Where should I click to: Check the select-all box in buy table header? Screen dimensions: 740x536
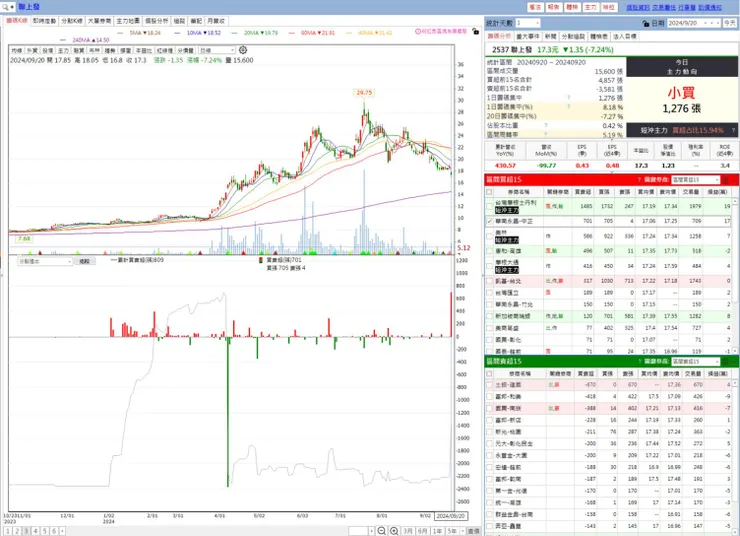[x=489, y=192]
